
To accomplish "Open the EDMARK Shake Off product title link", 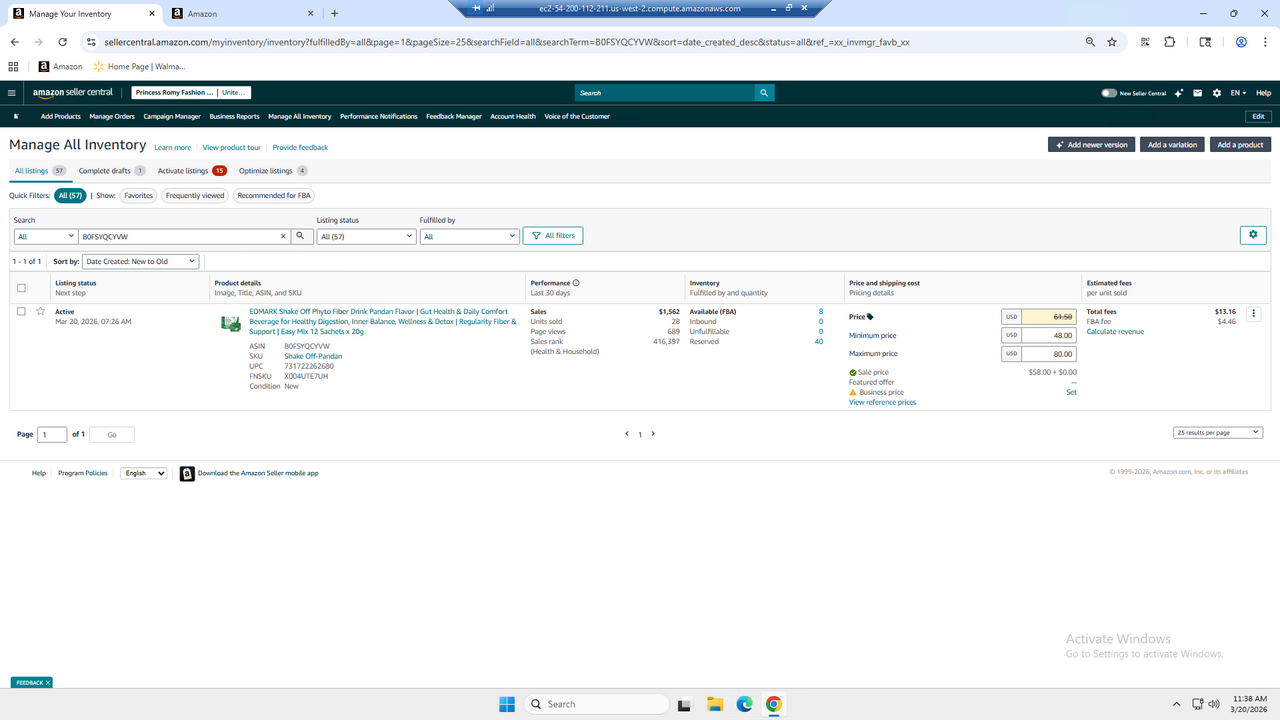I will click(383, 321).
